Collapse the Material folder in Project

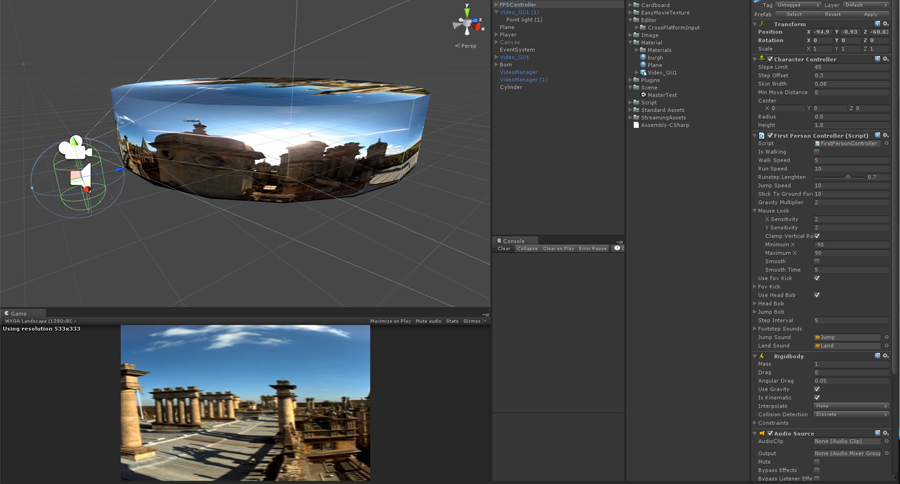click(630, 42)
